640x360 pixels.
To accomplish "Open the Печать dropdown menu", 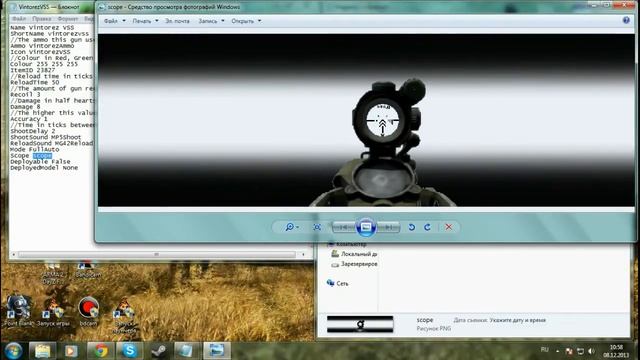I will (x=145, y=21).
